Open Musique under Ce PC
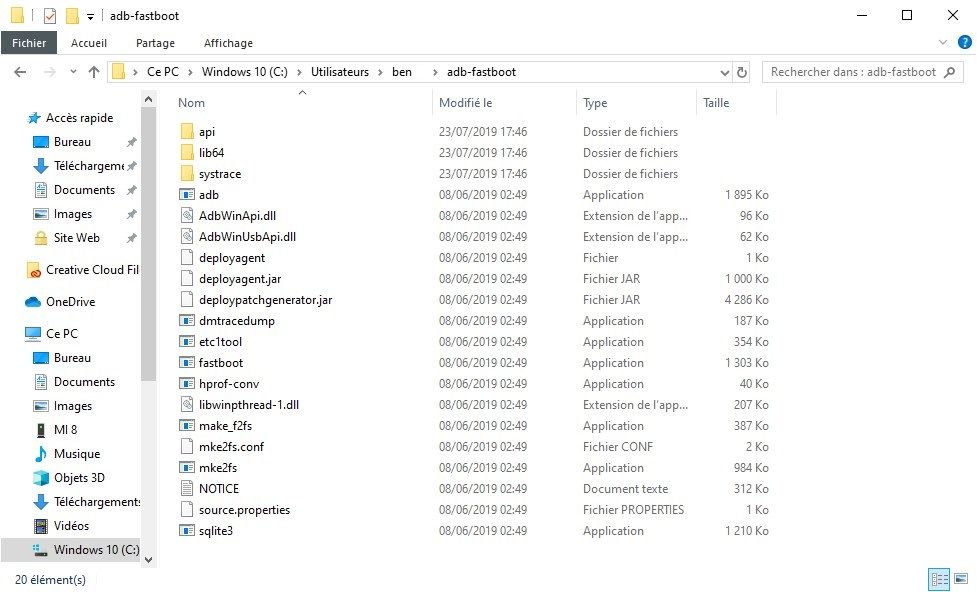 [77, 454]
